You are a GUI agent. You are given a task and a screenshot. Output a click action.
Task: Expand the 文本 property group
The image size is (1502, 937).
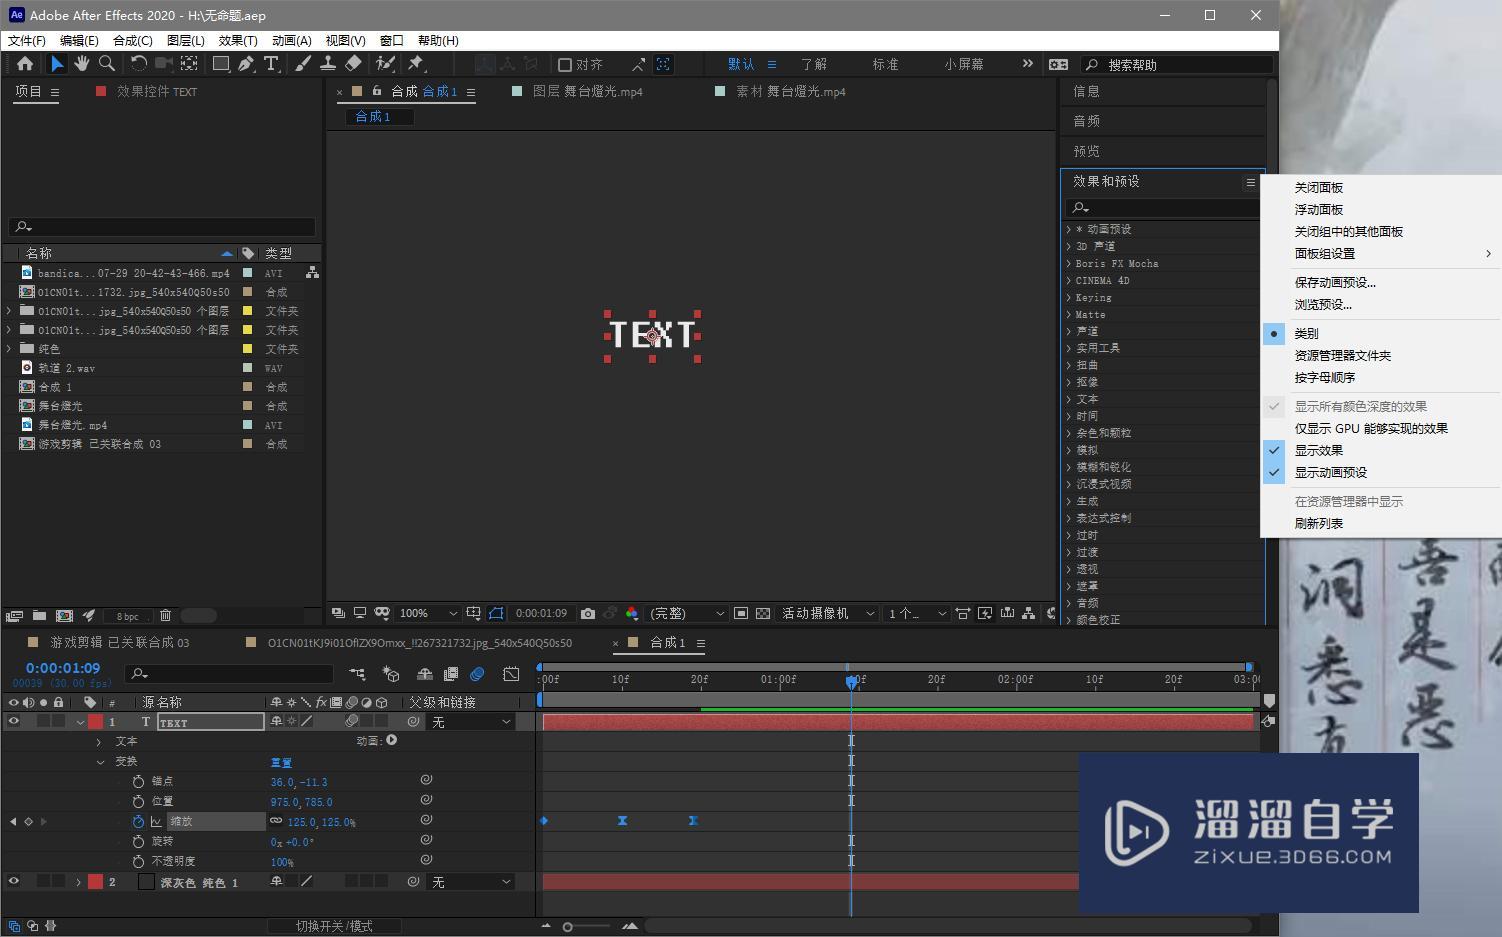98,742
